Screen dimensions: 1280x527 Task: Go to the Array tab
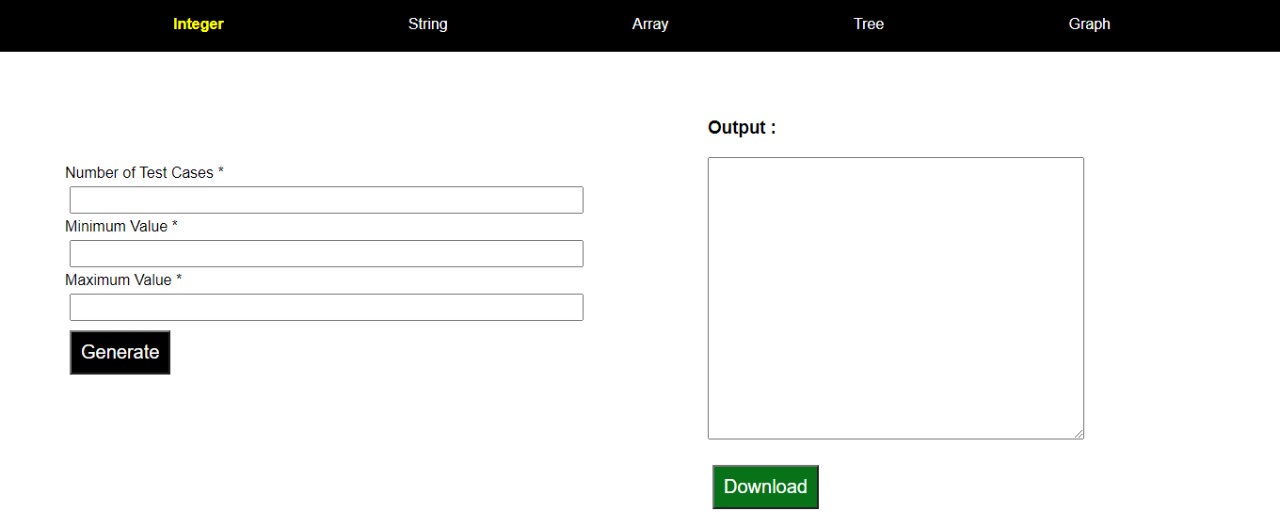[x=650, y=24]
